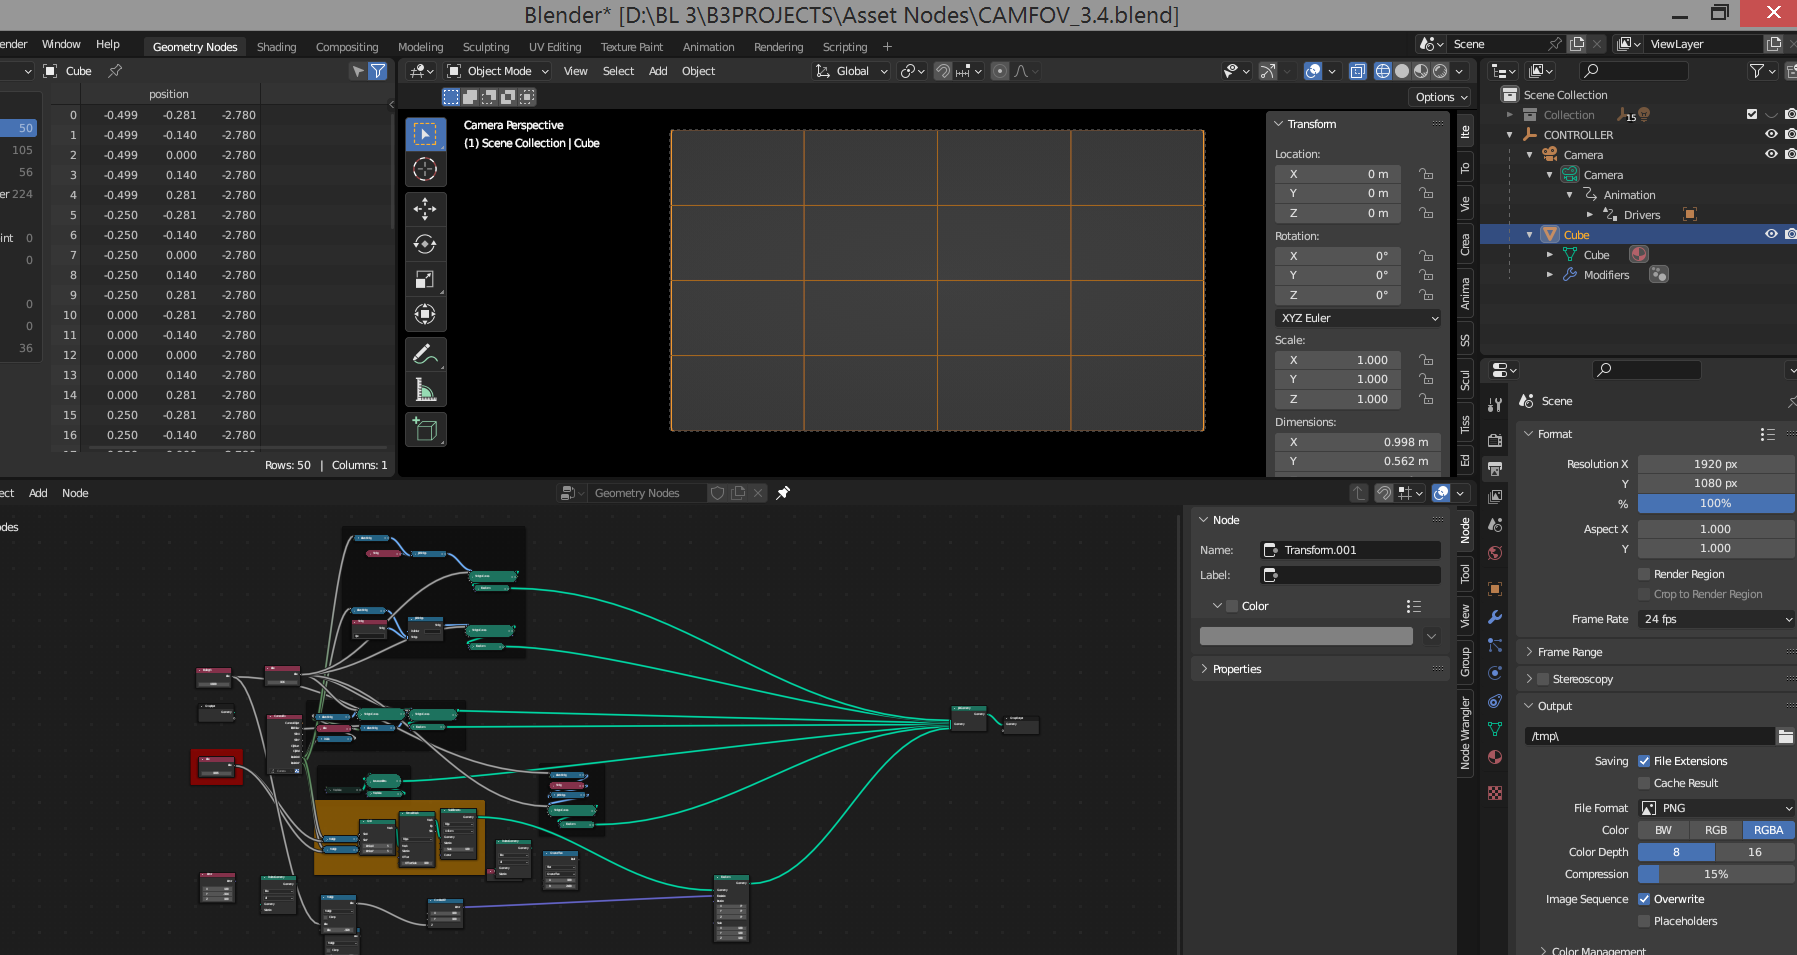1797x955 pixels.
Task: Enable the Placeholders checkbox
Action: [1644, 921]
